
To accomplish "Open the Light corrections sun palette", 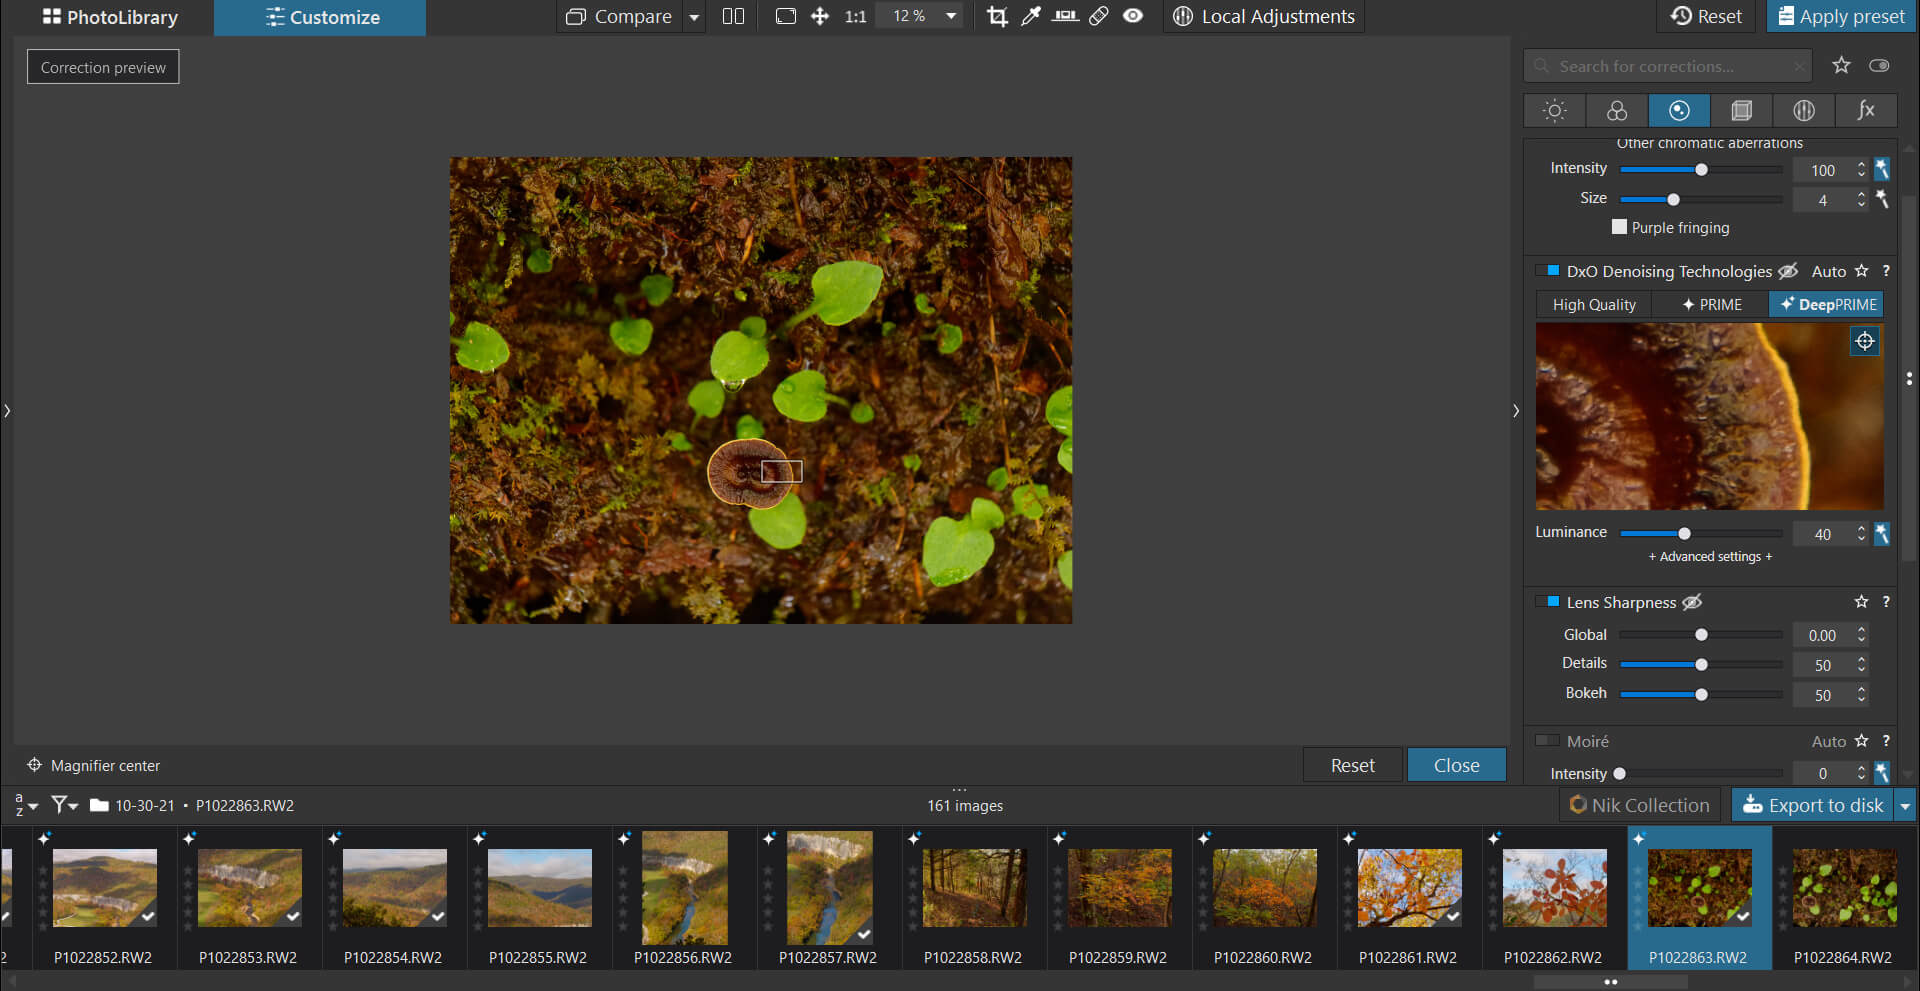I will pyautogui.click(x=1554, y=110).
